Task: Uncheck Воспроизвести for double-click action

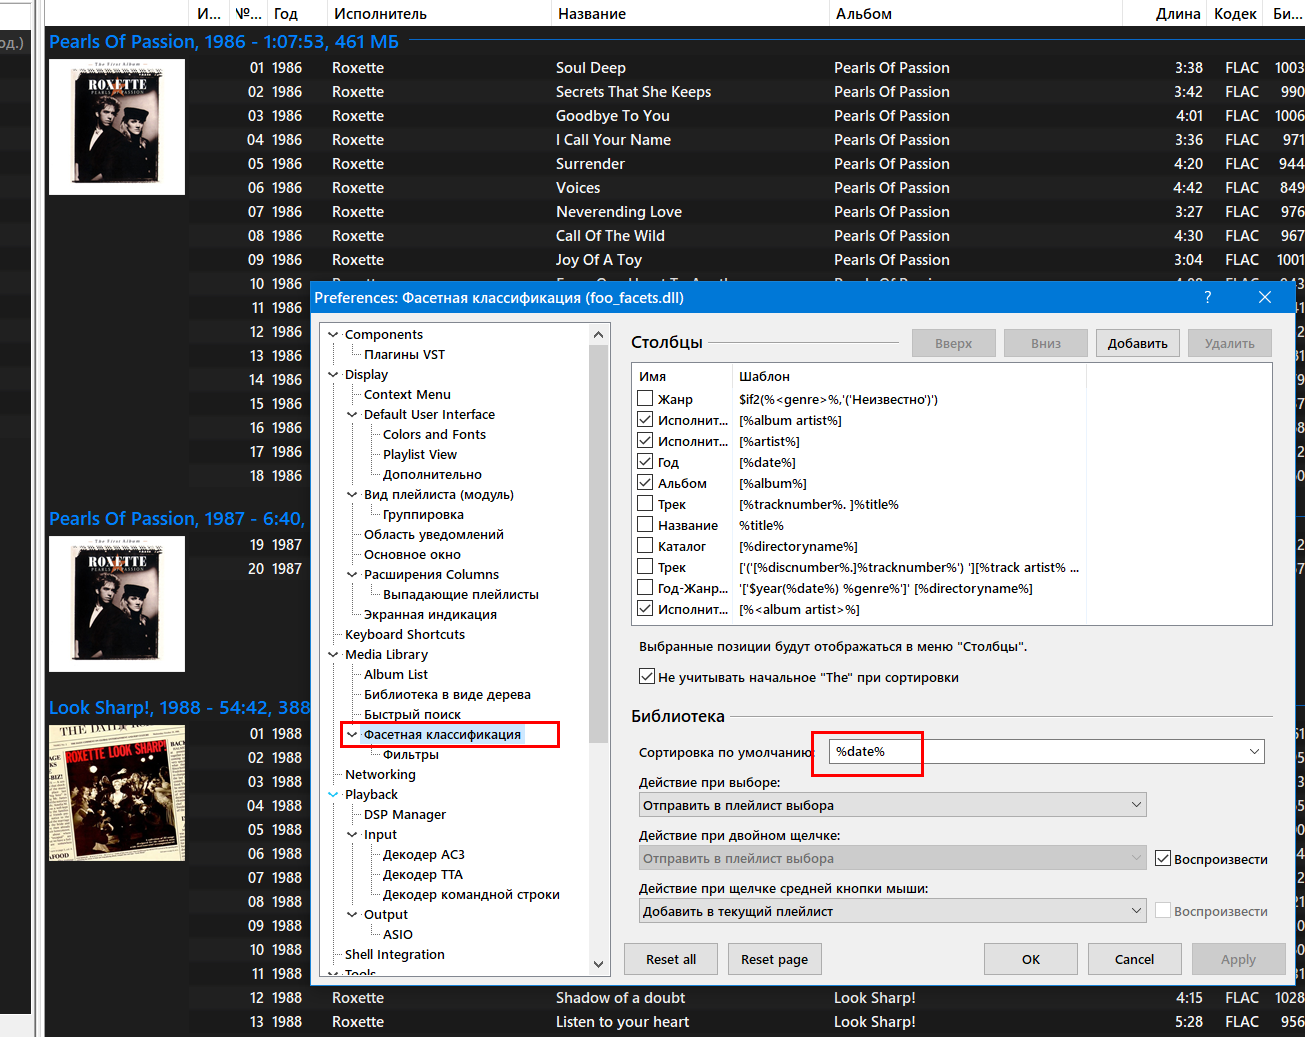Action: pos(1163,858)
